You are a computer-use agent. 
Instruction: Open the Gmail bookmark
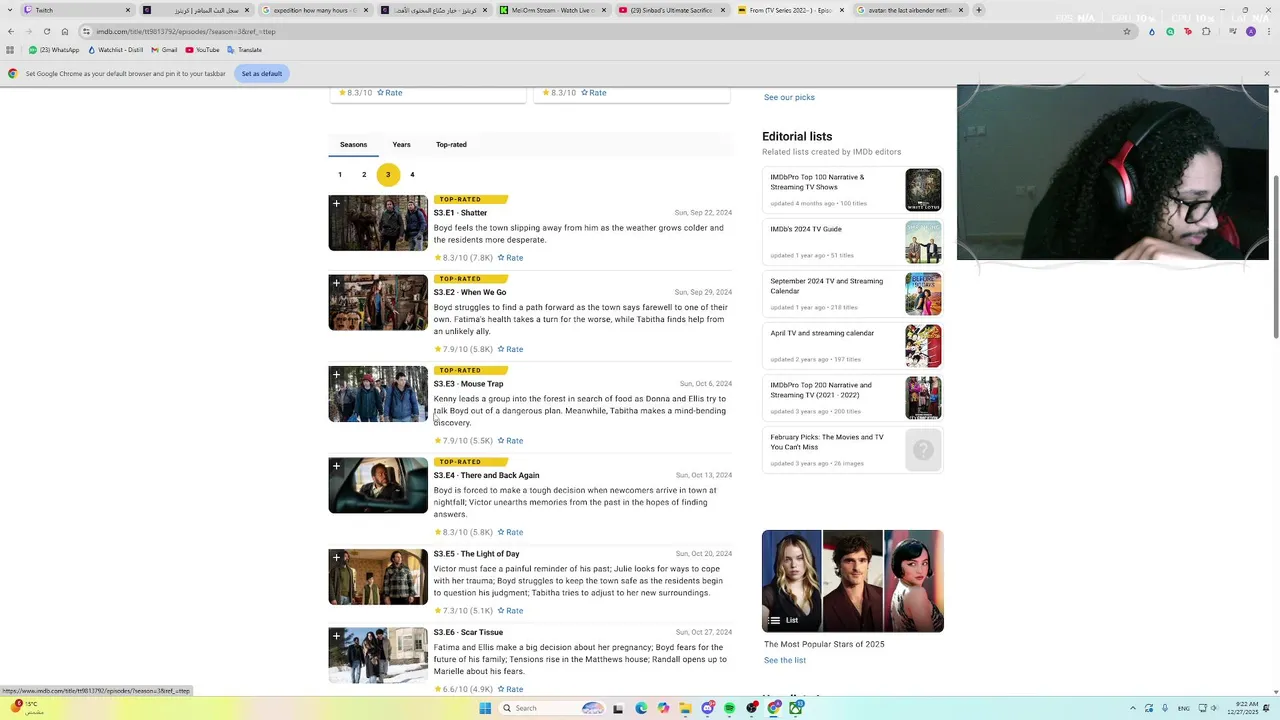click(164, 50)
